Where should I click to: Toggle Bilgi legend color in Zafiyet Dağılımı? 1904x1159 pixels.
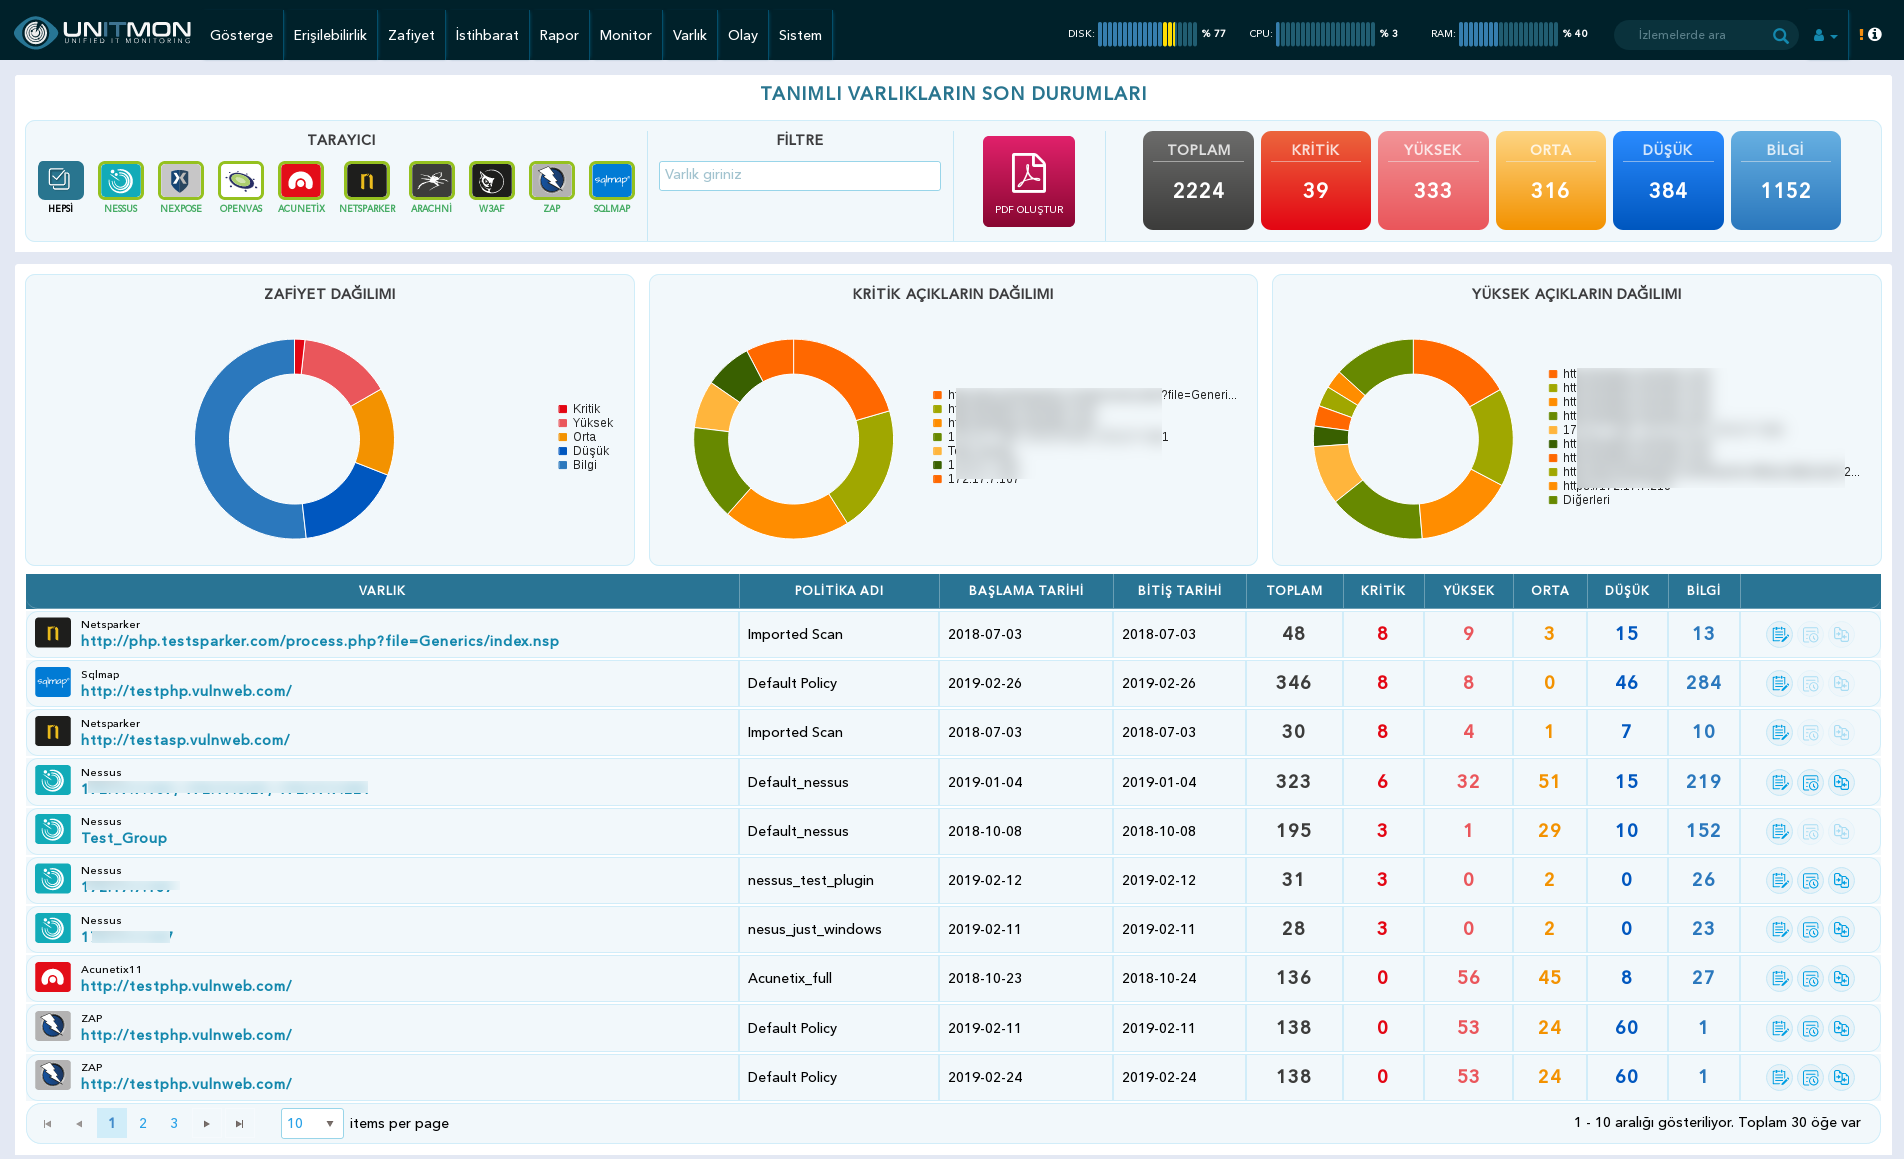point(563,465)
